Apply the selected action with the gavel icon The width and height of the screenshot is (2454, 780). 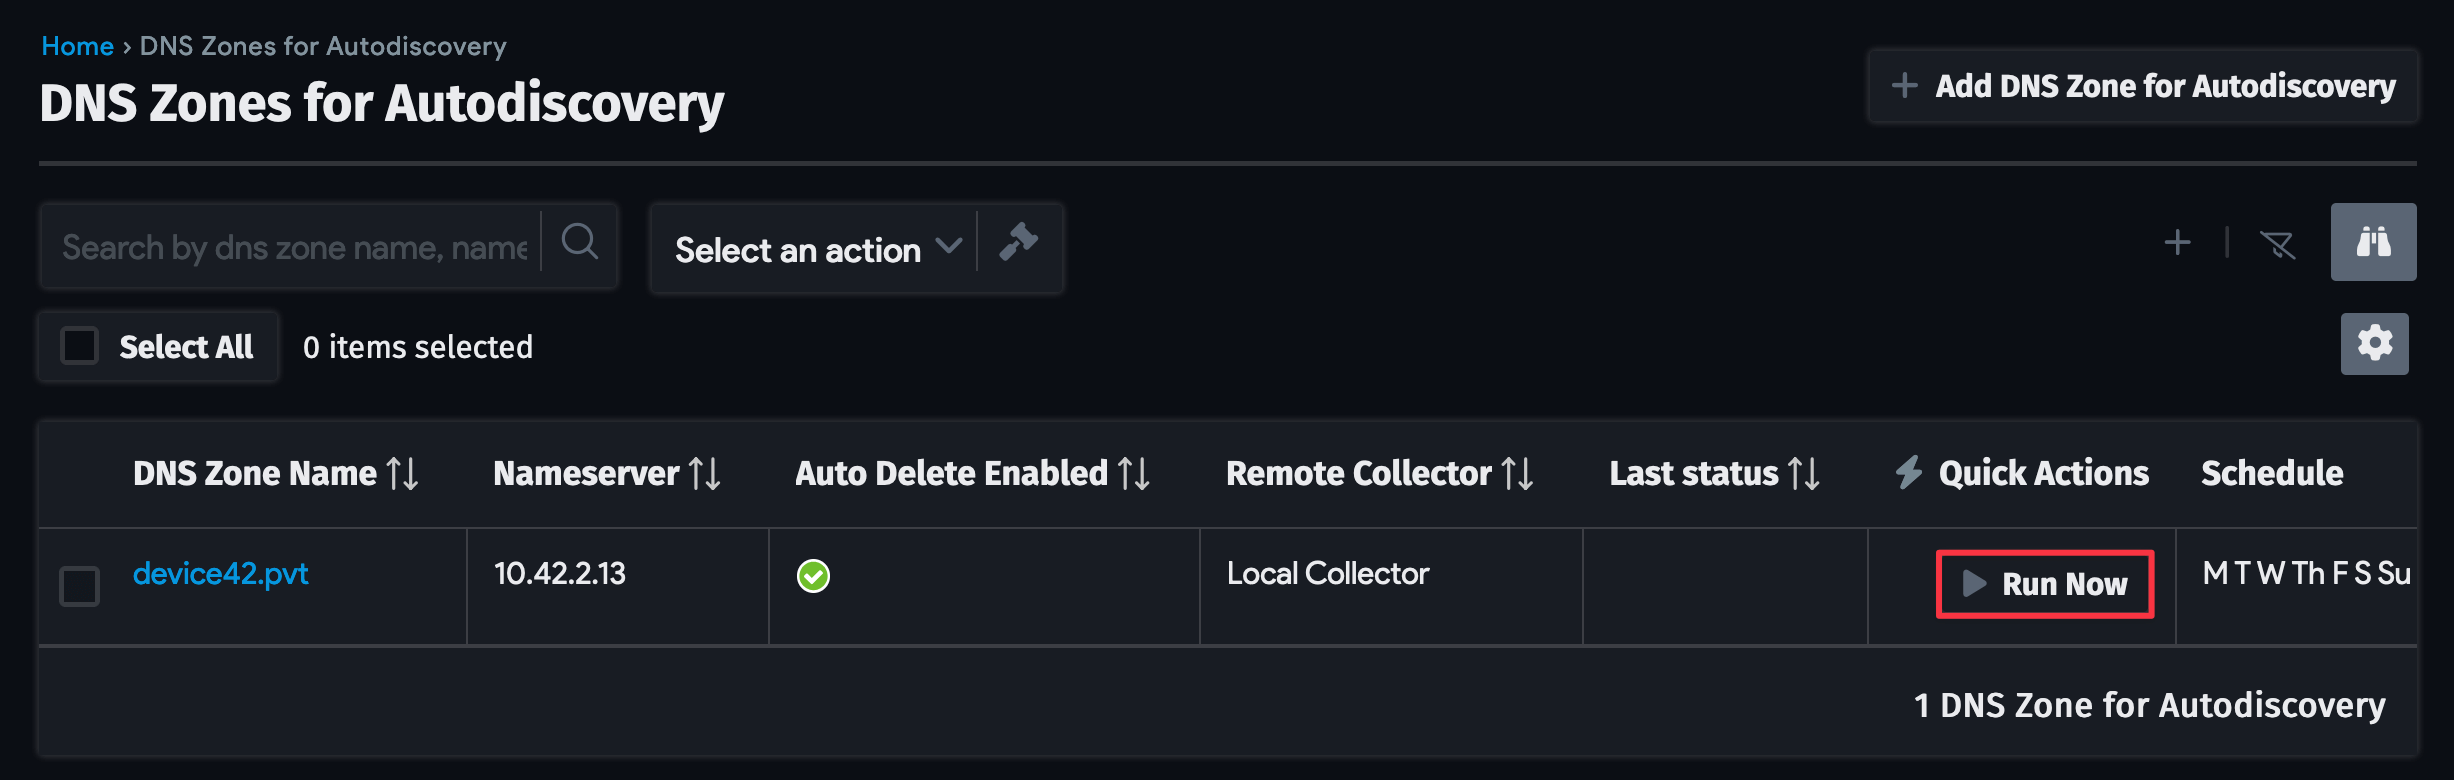coord(1019,245)
